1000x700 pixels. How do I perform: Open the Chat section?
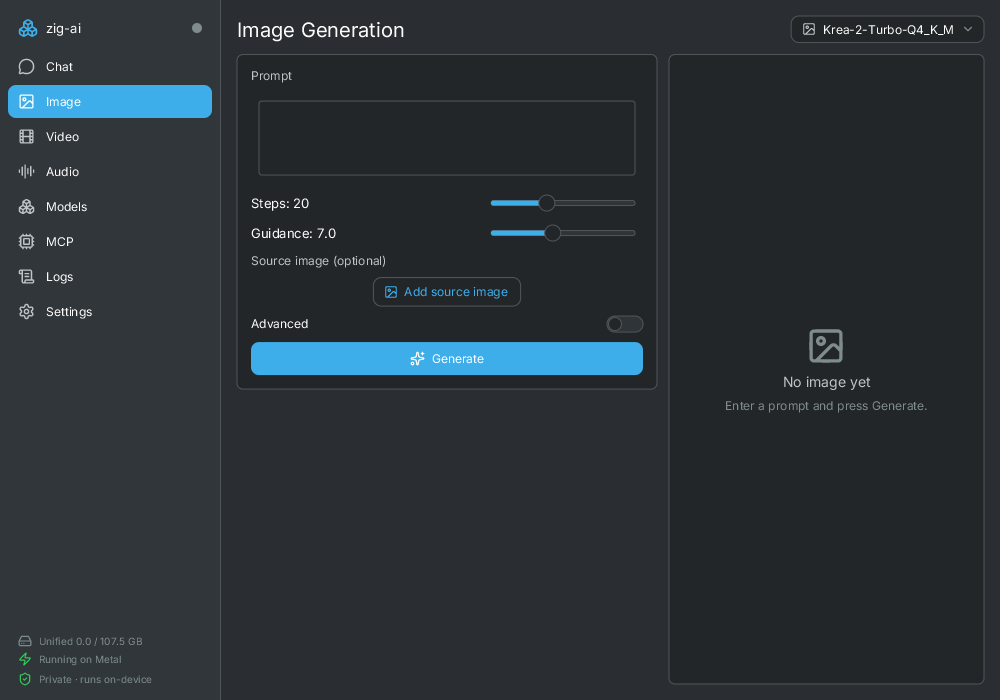[110, 67]
